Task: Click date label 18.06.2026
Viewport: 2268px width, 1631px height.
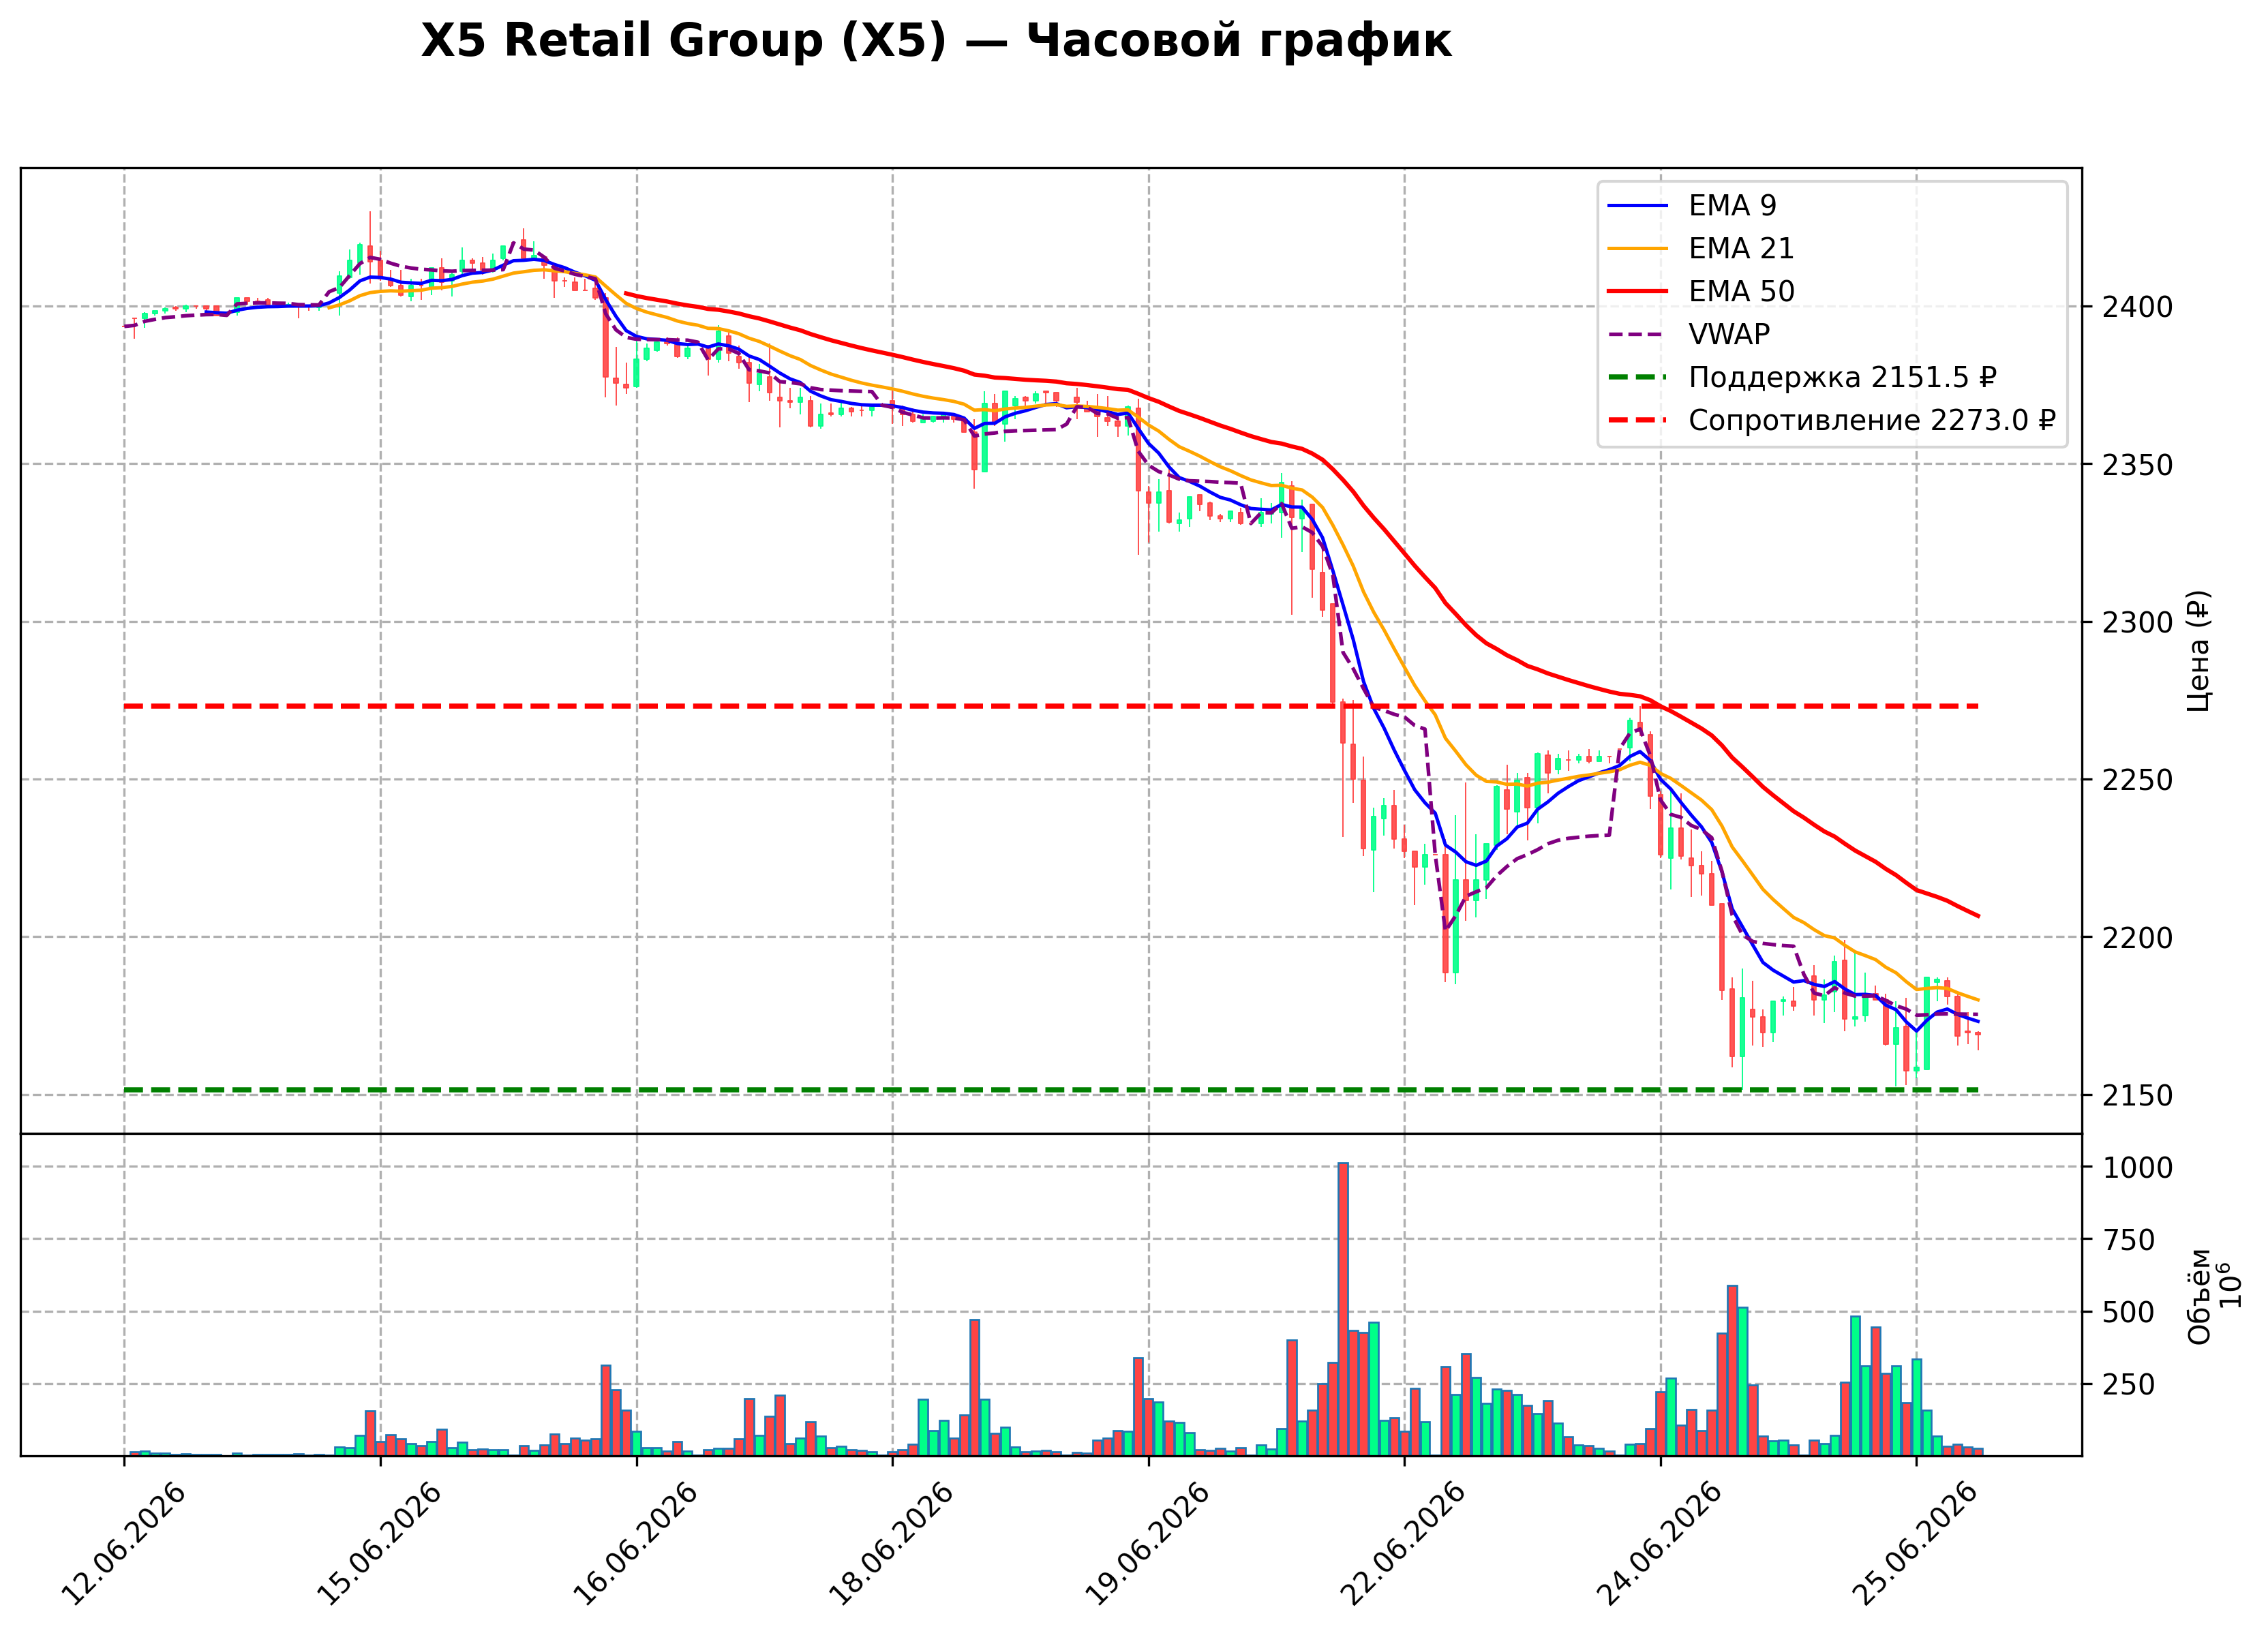Action: 891,1543
